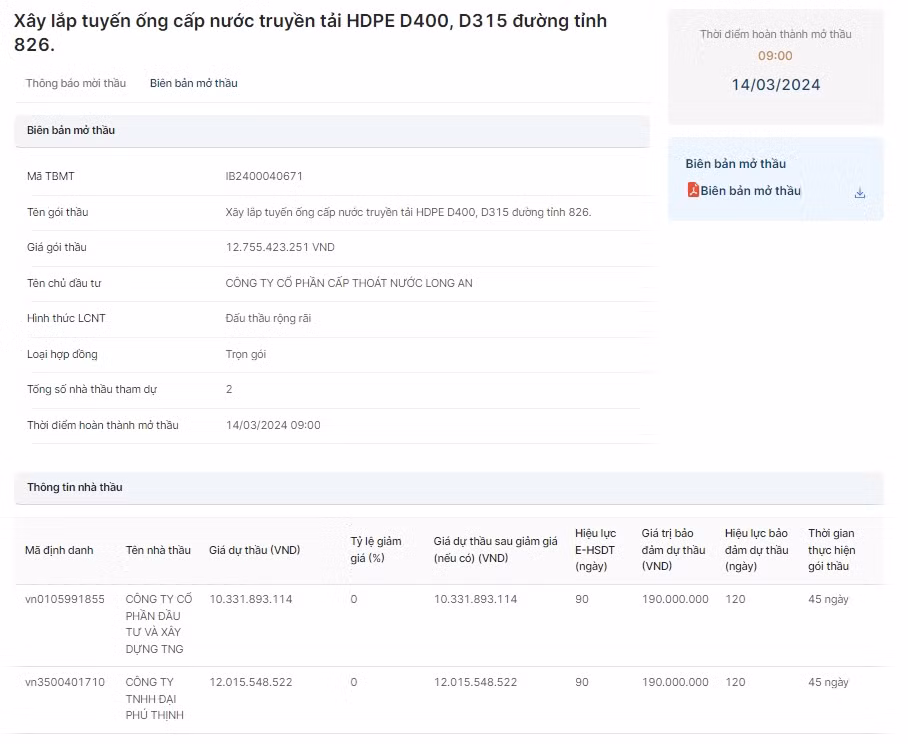Image resolution: width=908 pixels, height=744 pixels.
Task: Collapse the Thông tin nhà thầu section header
Action: [x=448, y=487]
